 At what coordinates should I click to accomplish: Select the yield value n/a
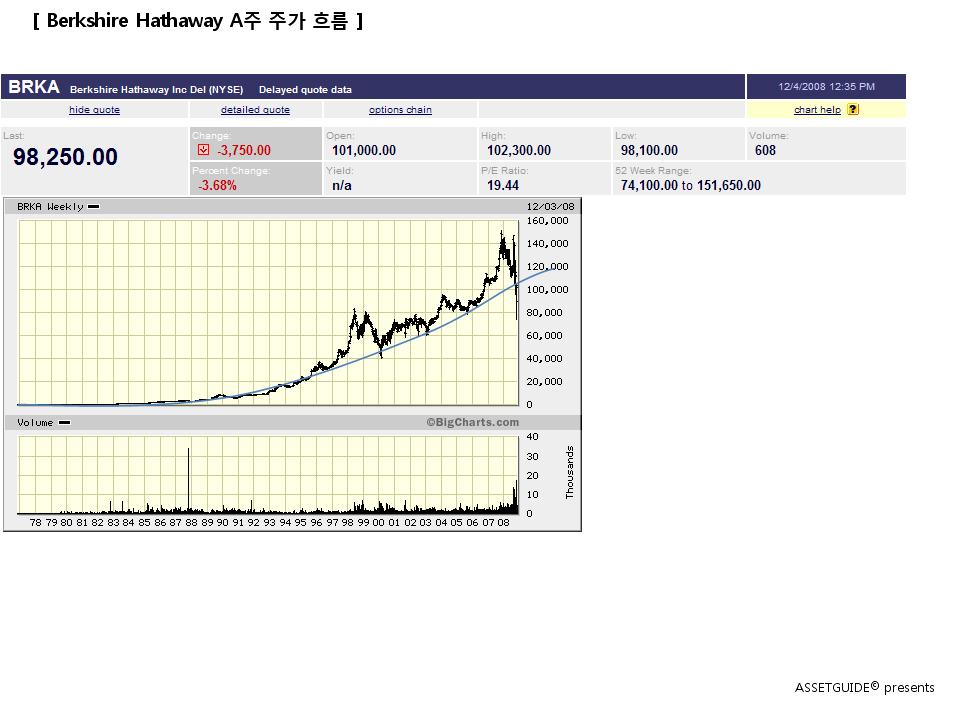coord(342,185)
